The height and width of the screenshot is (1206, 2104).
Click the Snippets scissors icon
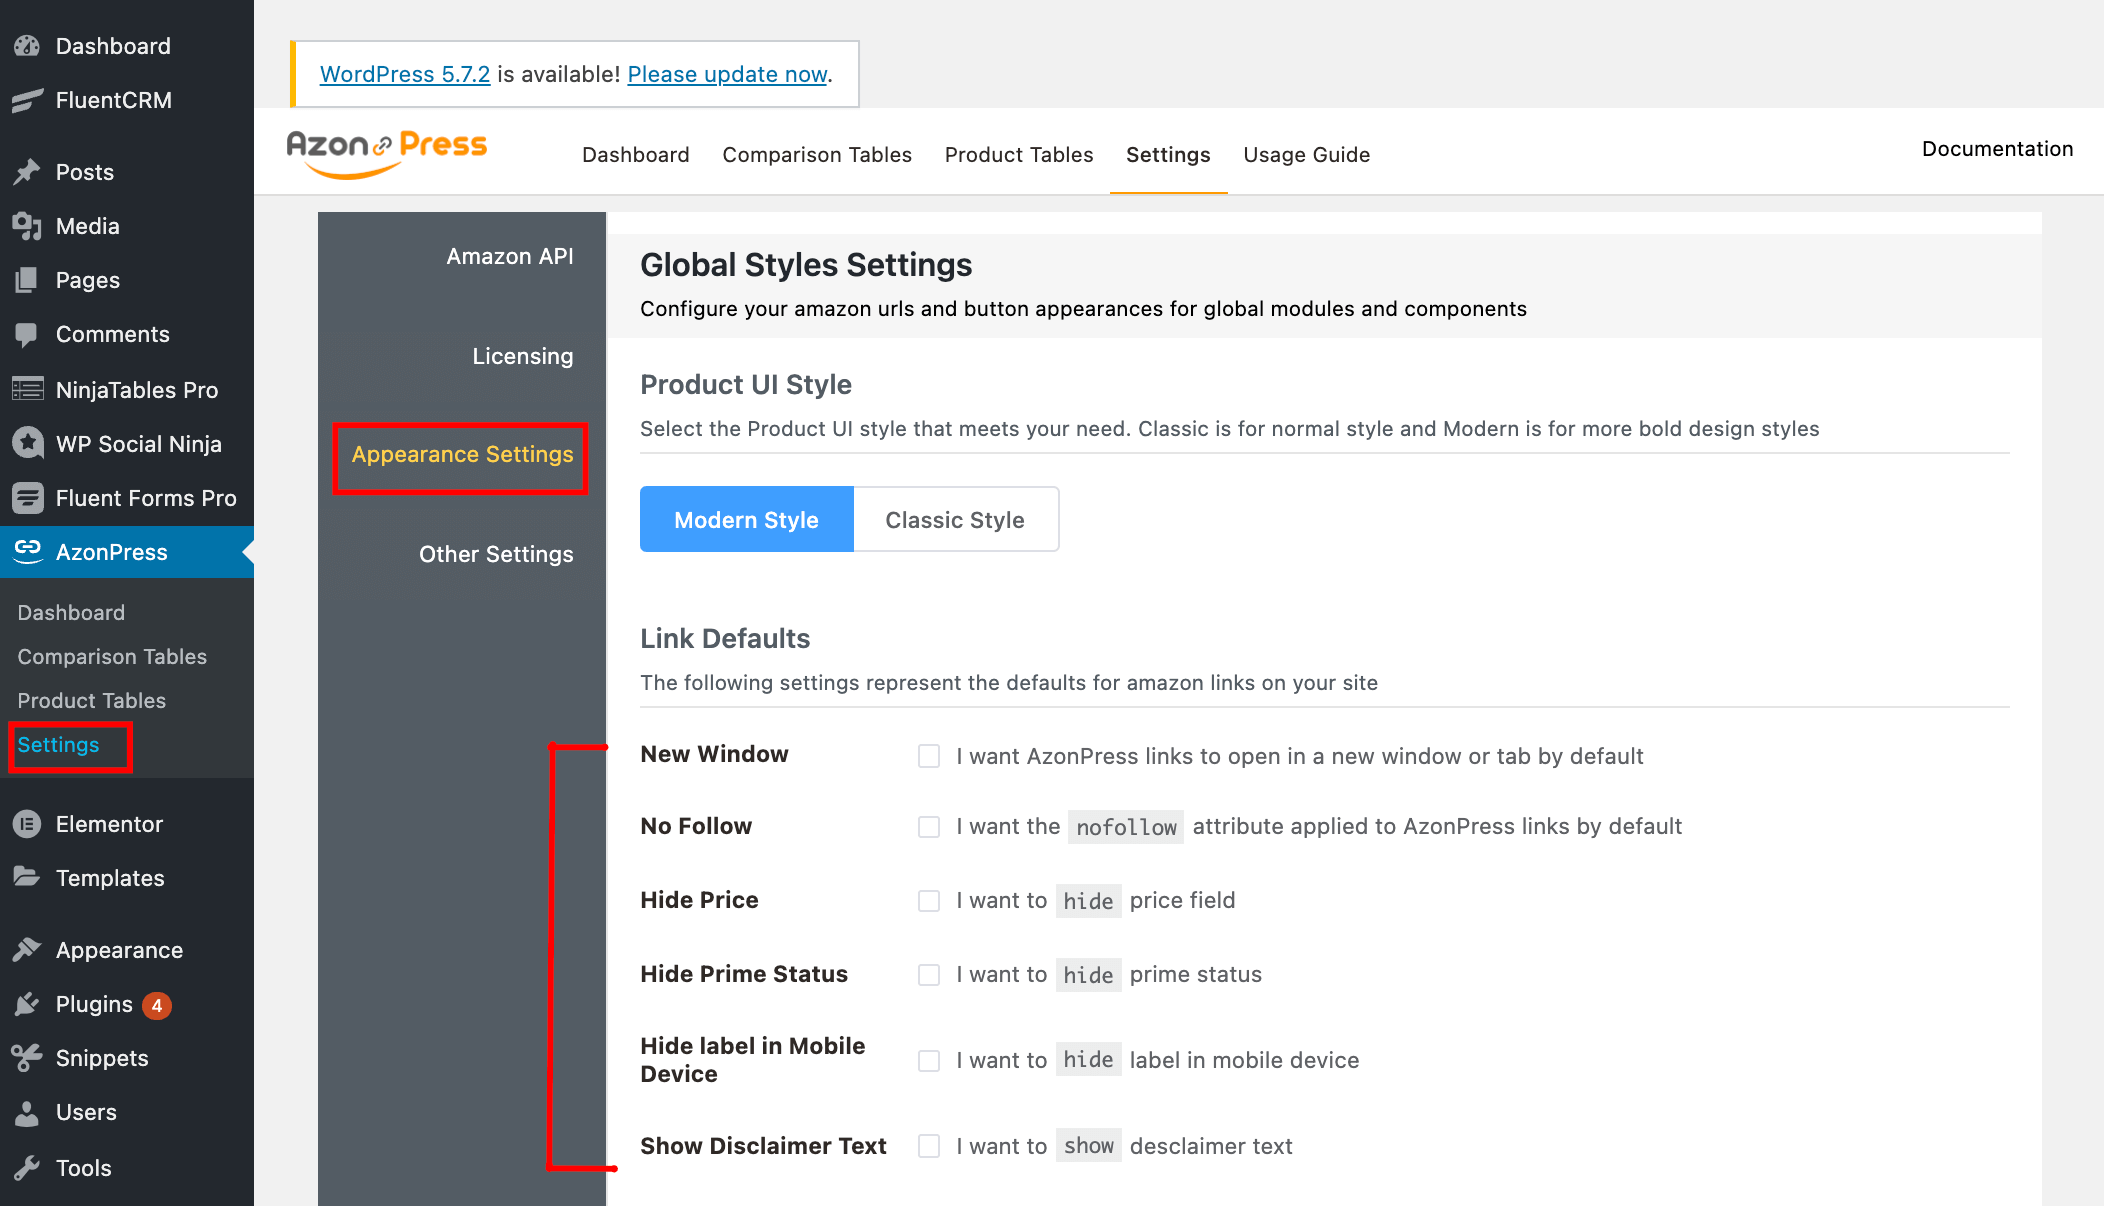click(27, 1057)
